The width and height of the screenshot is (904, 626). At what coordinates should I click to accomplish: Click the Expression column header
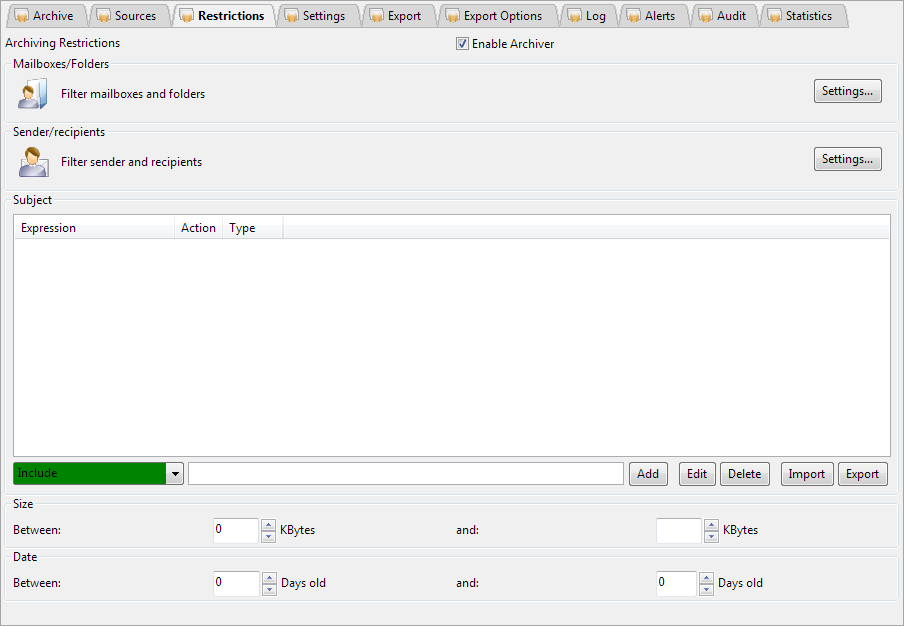(95, 228)
